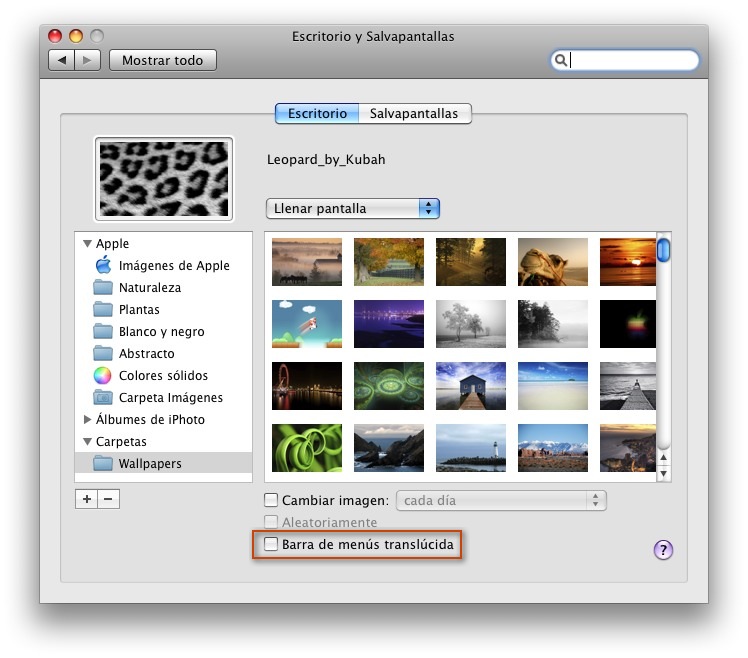Select the lighthouse on rocks wallpaper
This screenshot has height=658, width=748.
[471, 448]
